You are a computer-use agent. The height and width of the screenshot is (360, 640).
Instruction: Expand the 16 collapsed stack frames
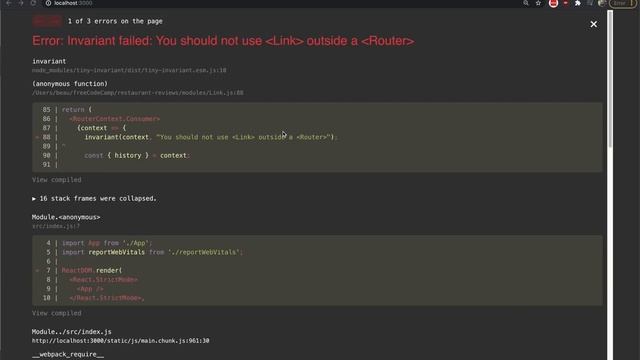click(x=94, y=199)
